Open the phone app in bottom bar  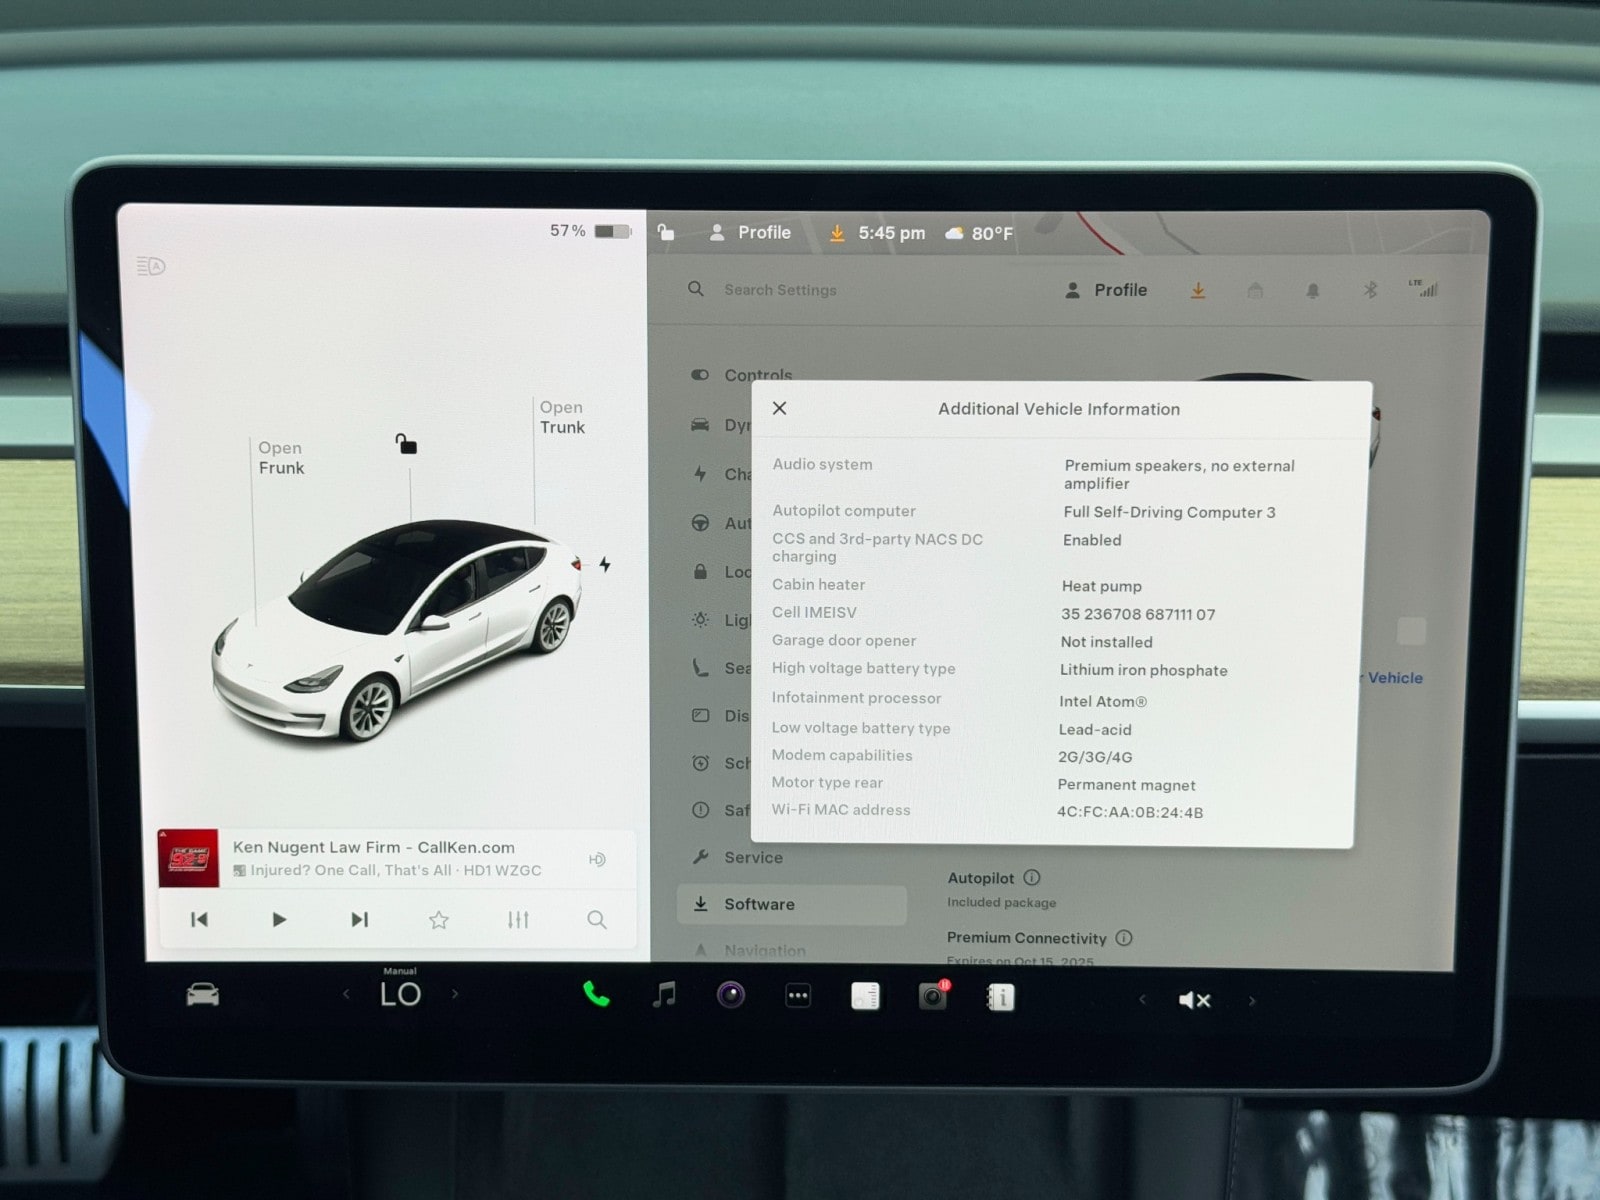(x=596, y=994)
